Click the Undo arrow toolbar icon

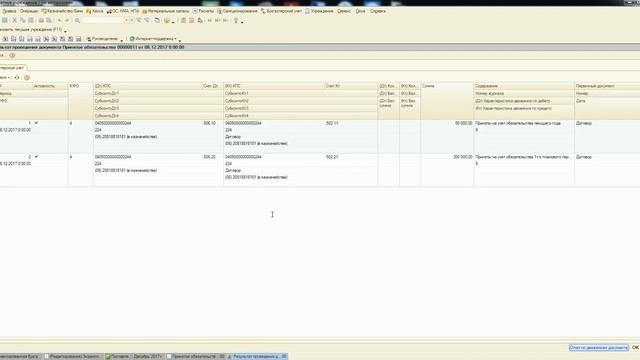pyautogui.click(x=59, y=20)
